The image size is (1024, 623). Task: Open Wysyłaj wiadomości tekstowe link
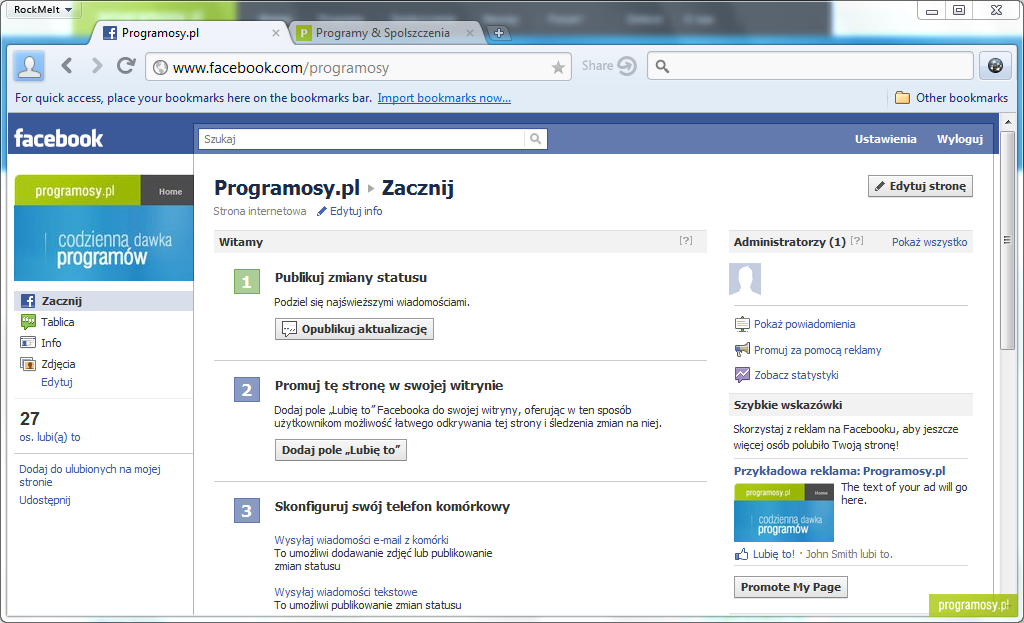[x=345, y=592]
